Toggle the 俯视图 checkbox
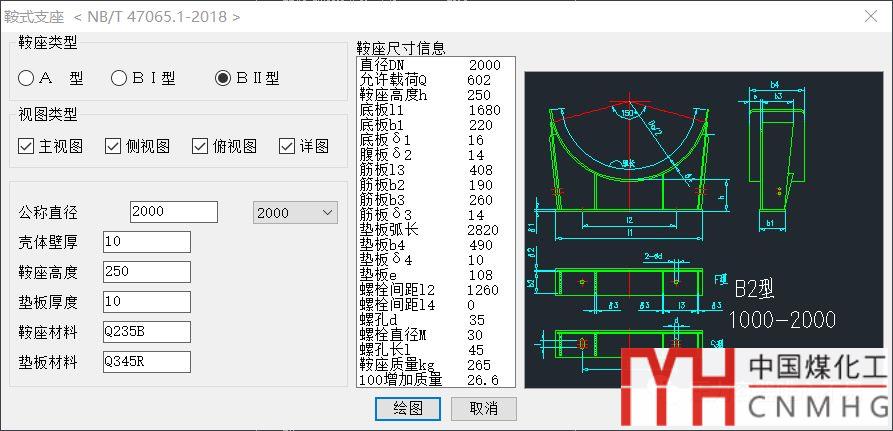The width and height of the screenshot is (893, 431). (x=200, y=146)
